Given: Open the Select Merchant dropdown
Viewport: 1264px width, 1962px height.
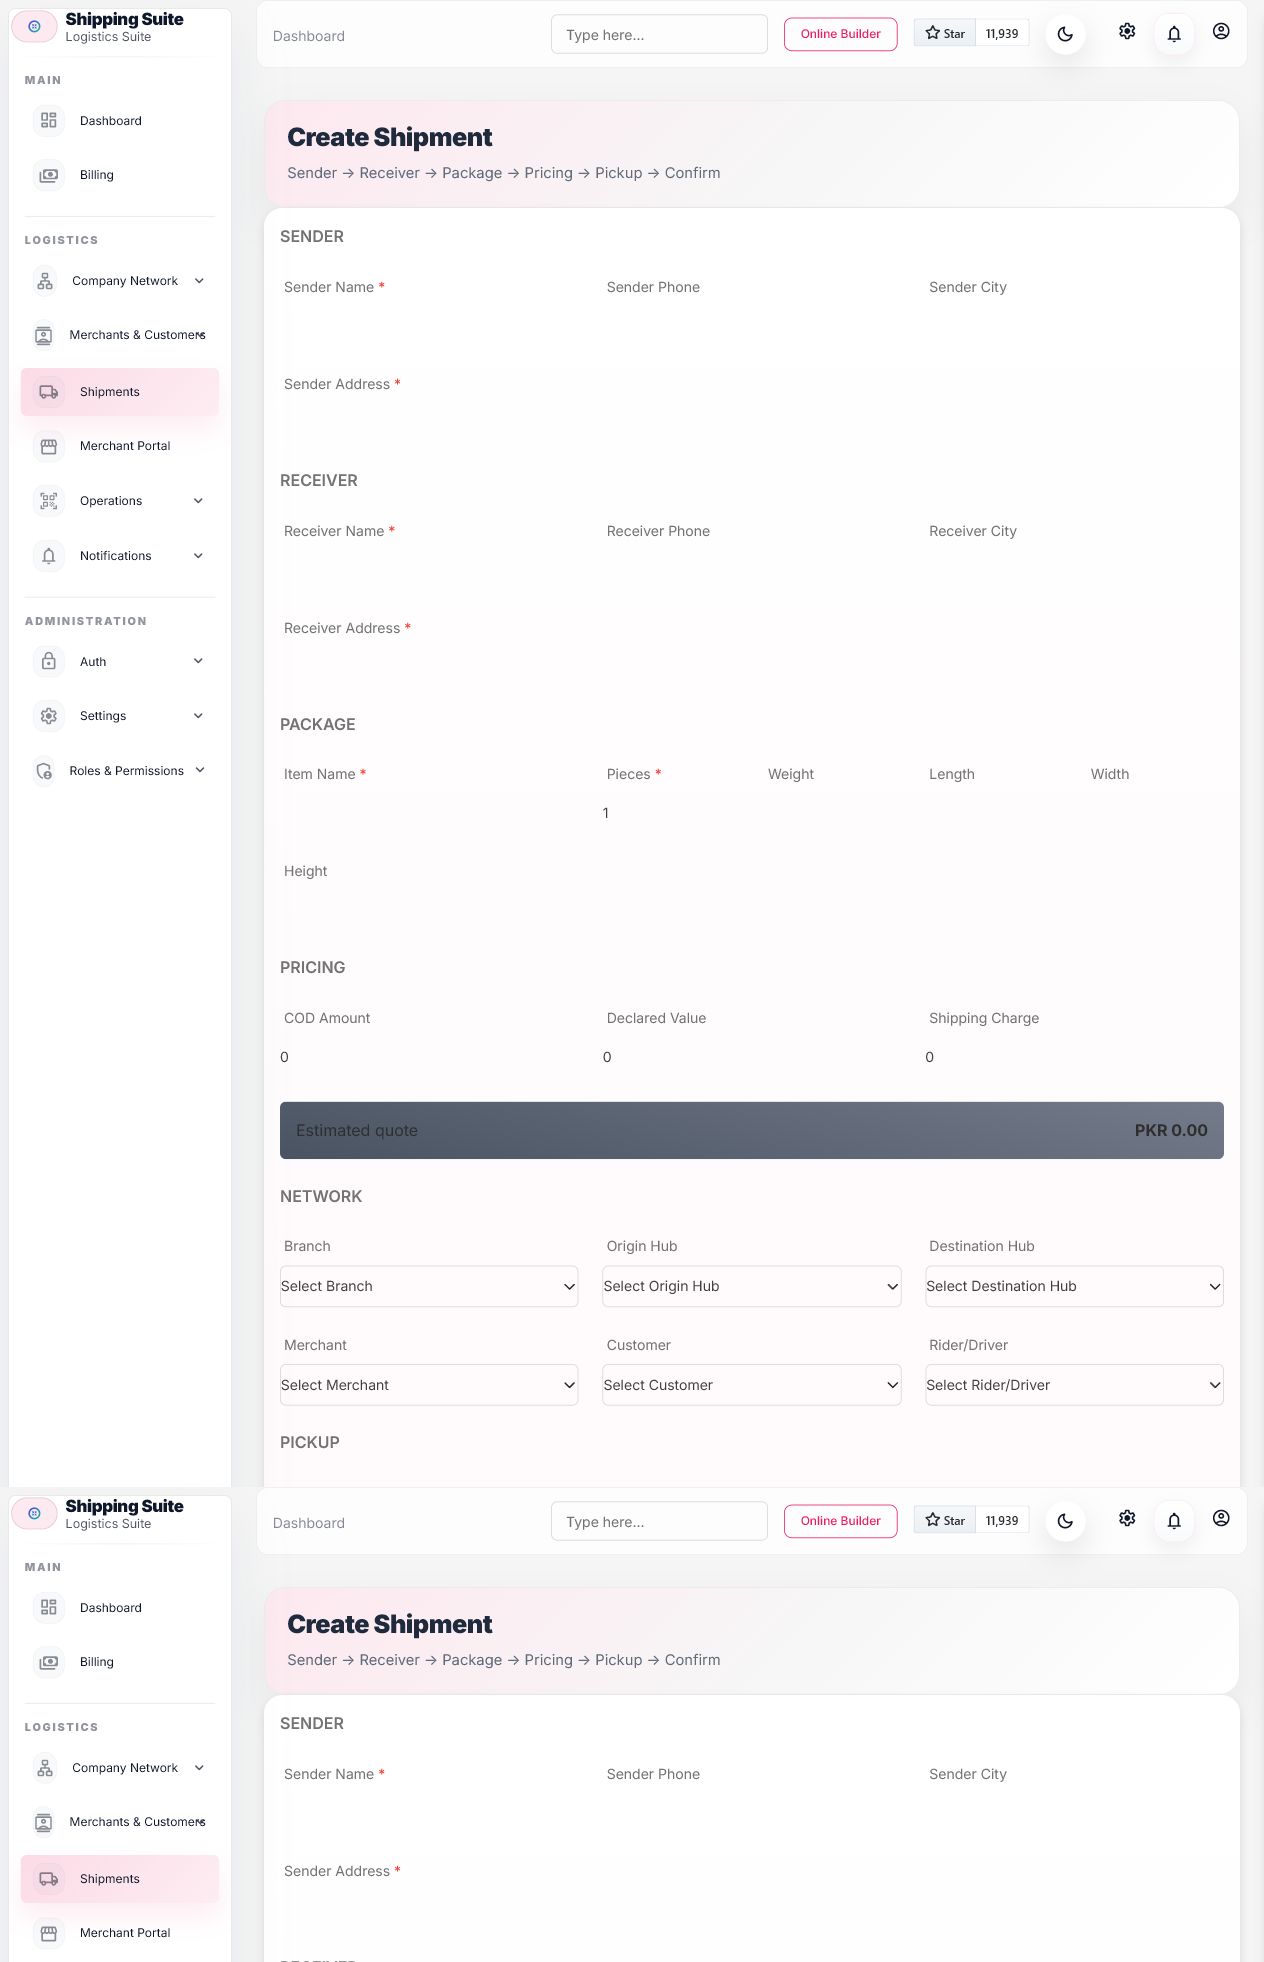Looking at the screenshot, I should click(x=429, y=1385).
